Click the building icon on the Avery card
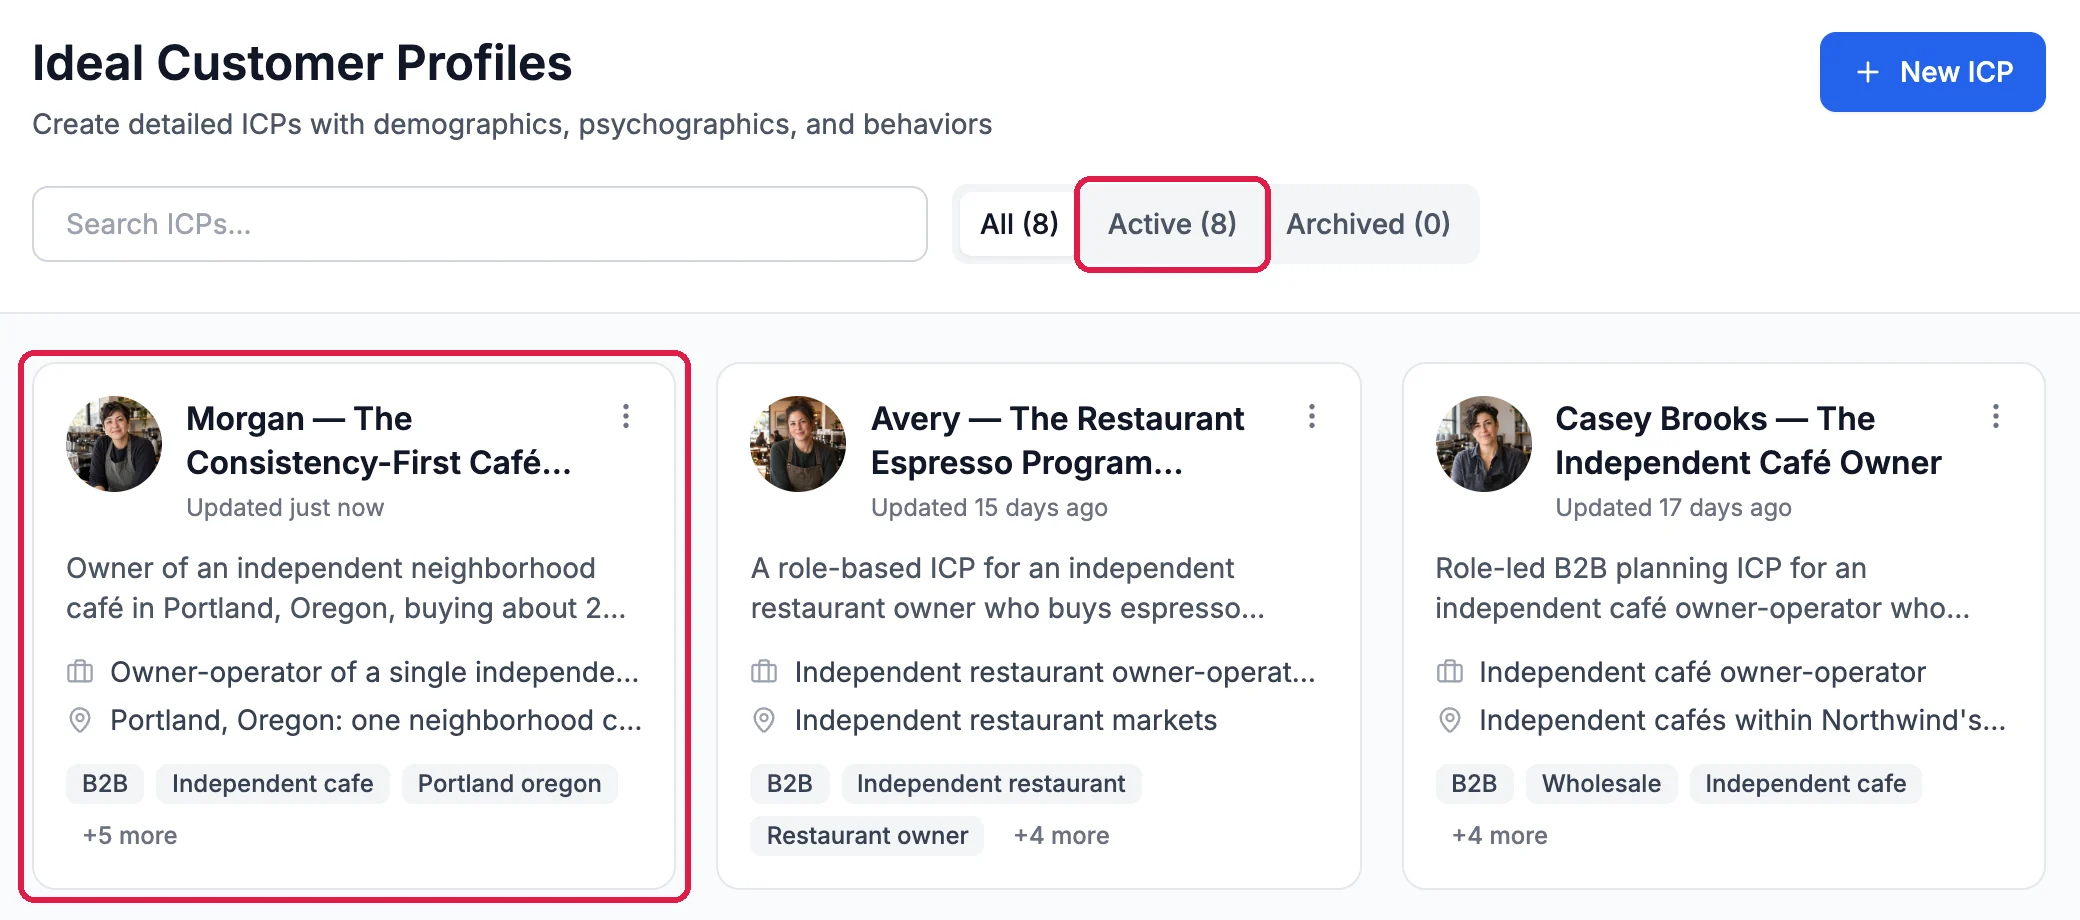The width and height of the screenshot is (2080, 920). [x=764, y=672]
